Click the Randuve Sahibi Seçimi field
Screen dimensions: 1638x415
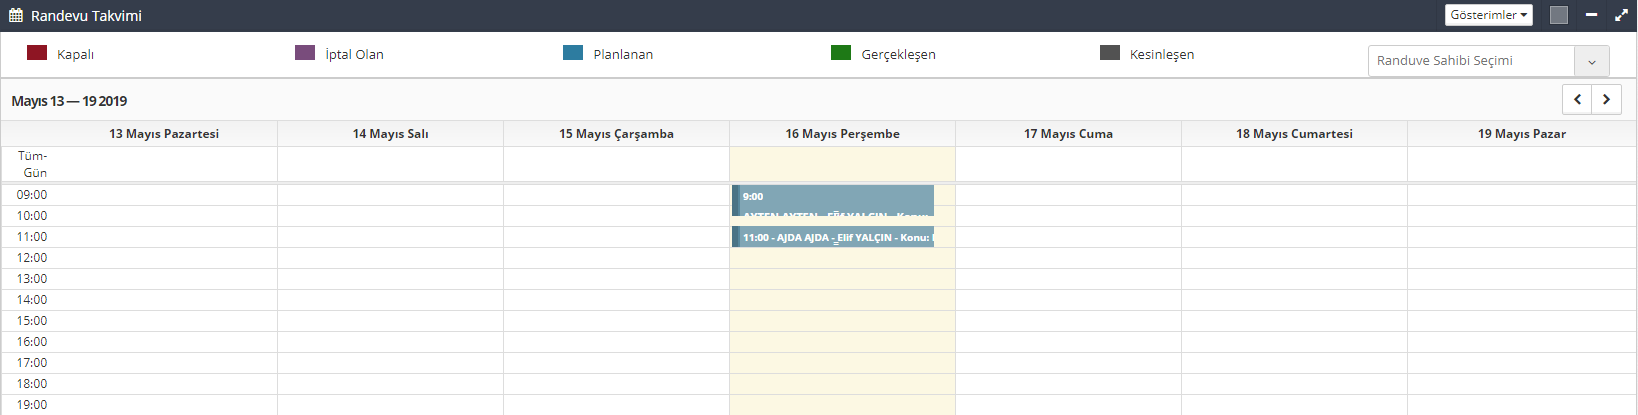click(1470, 61)
